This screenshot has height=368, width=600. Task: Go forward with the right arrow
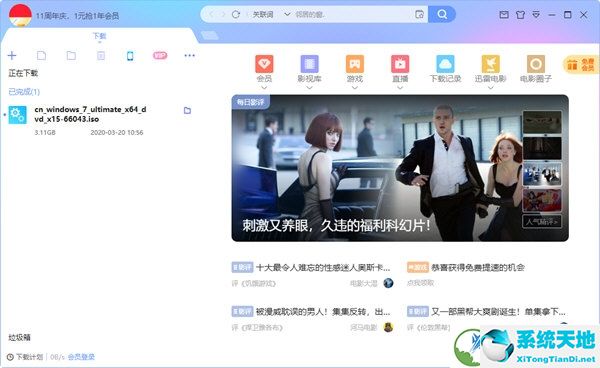tap(223, 14)
